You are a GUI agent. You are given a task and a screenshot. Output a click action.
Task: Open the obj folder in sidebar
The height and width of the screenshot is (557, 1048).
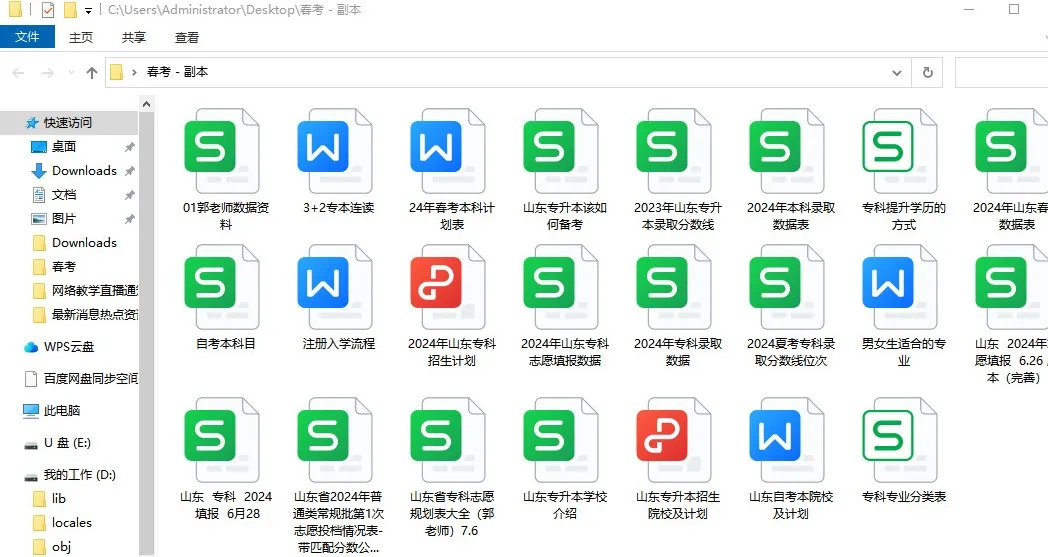tap(61, 547)
